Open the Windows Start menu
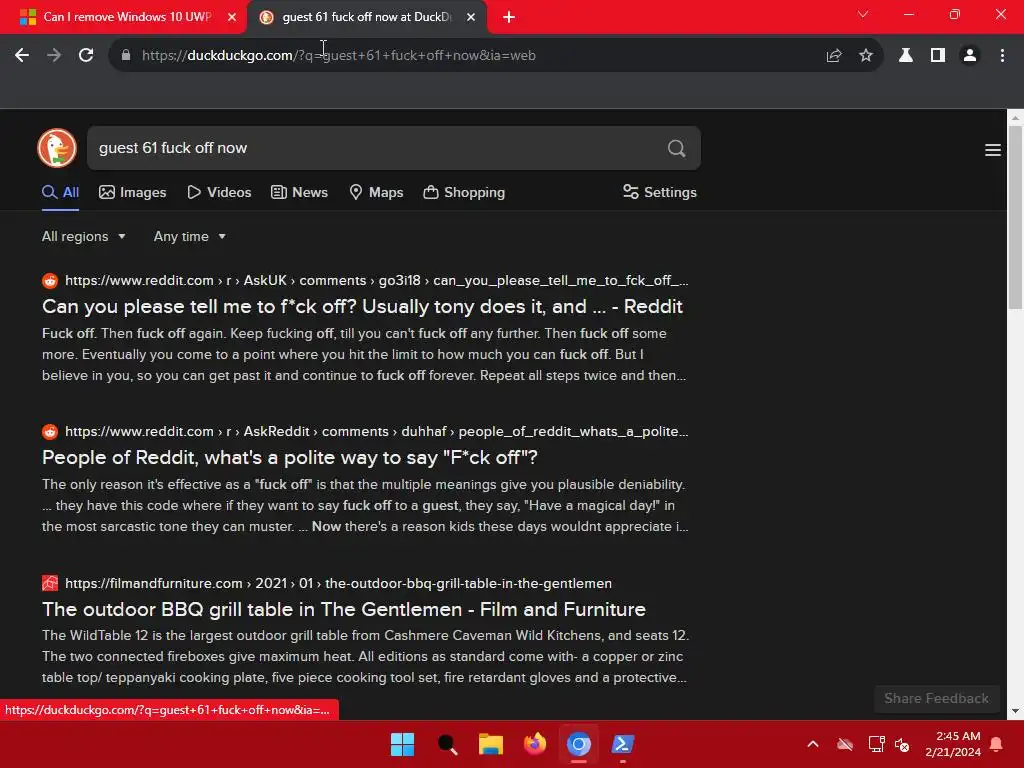Screen dimensions: 1024x768 click(x=402, y=744)
